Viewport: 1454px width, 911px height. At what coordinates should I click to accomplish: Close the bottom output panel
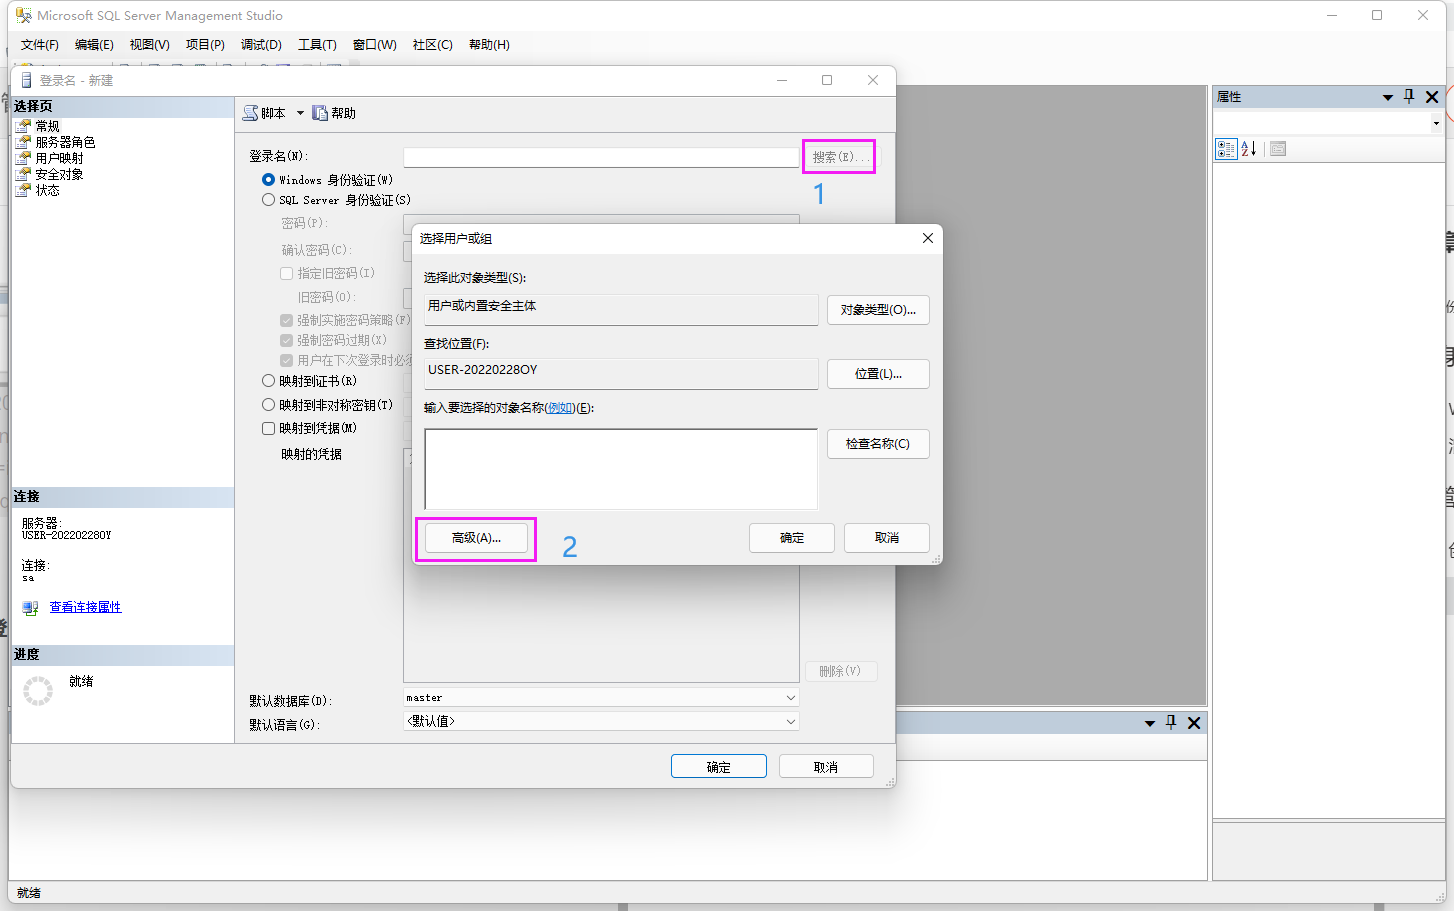pyautogui.click(x=1194, y=723)
